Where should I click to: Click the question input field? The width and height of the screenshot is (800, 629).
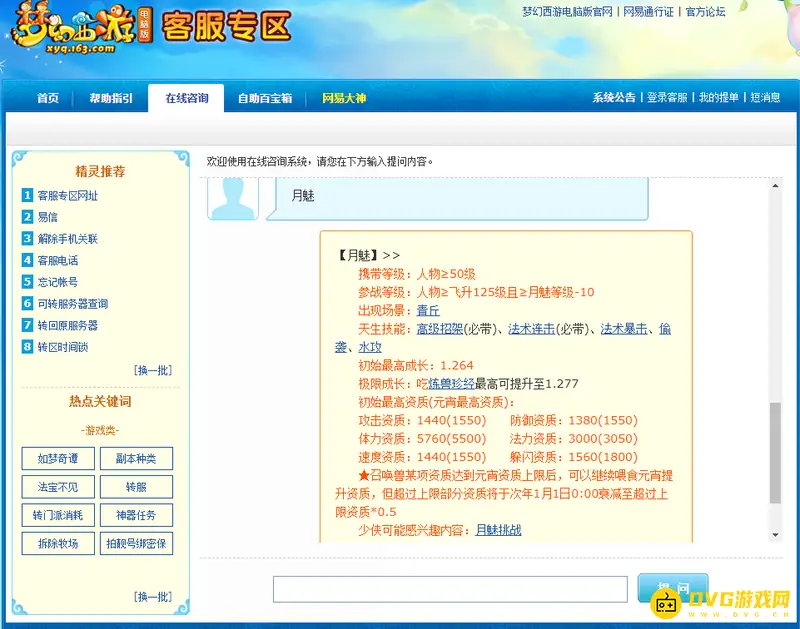click(450, 589)
